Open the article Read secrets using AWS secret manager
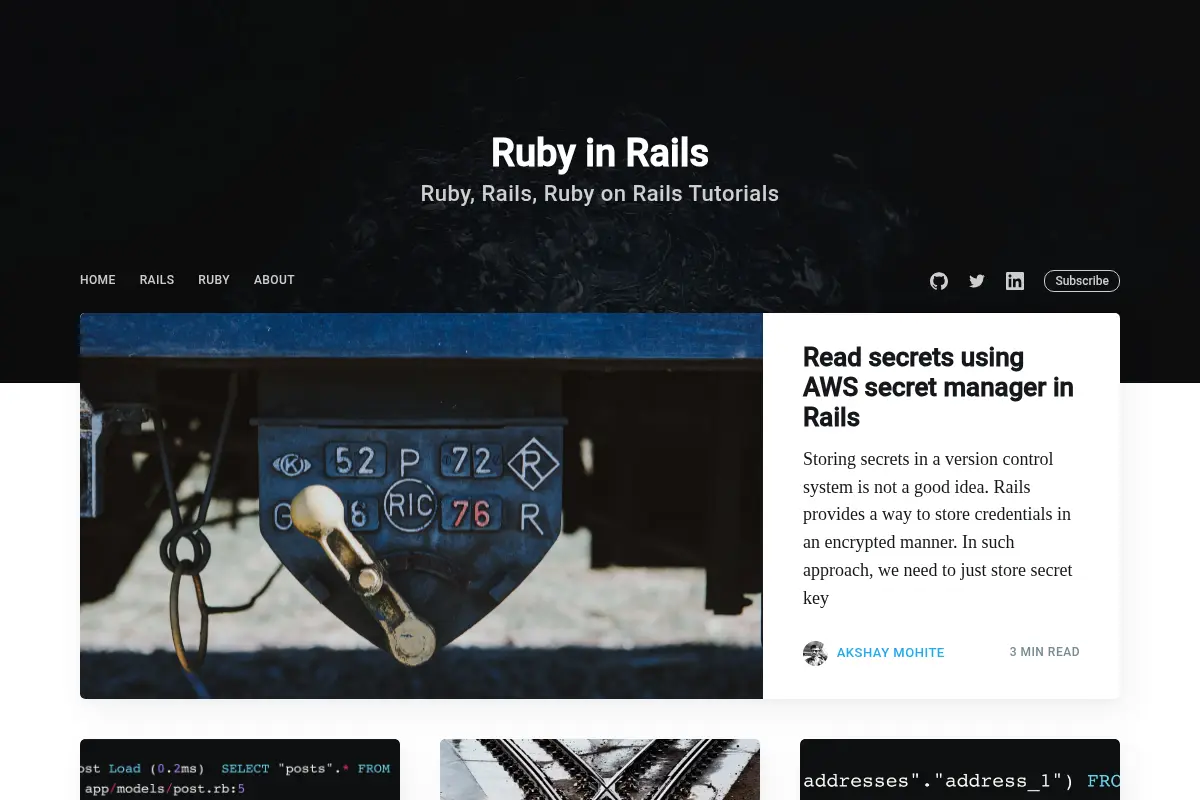The width and height of the screenshot is (1200, 800). [x=938, y=387]
